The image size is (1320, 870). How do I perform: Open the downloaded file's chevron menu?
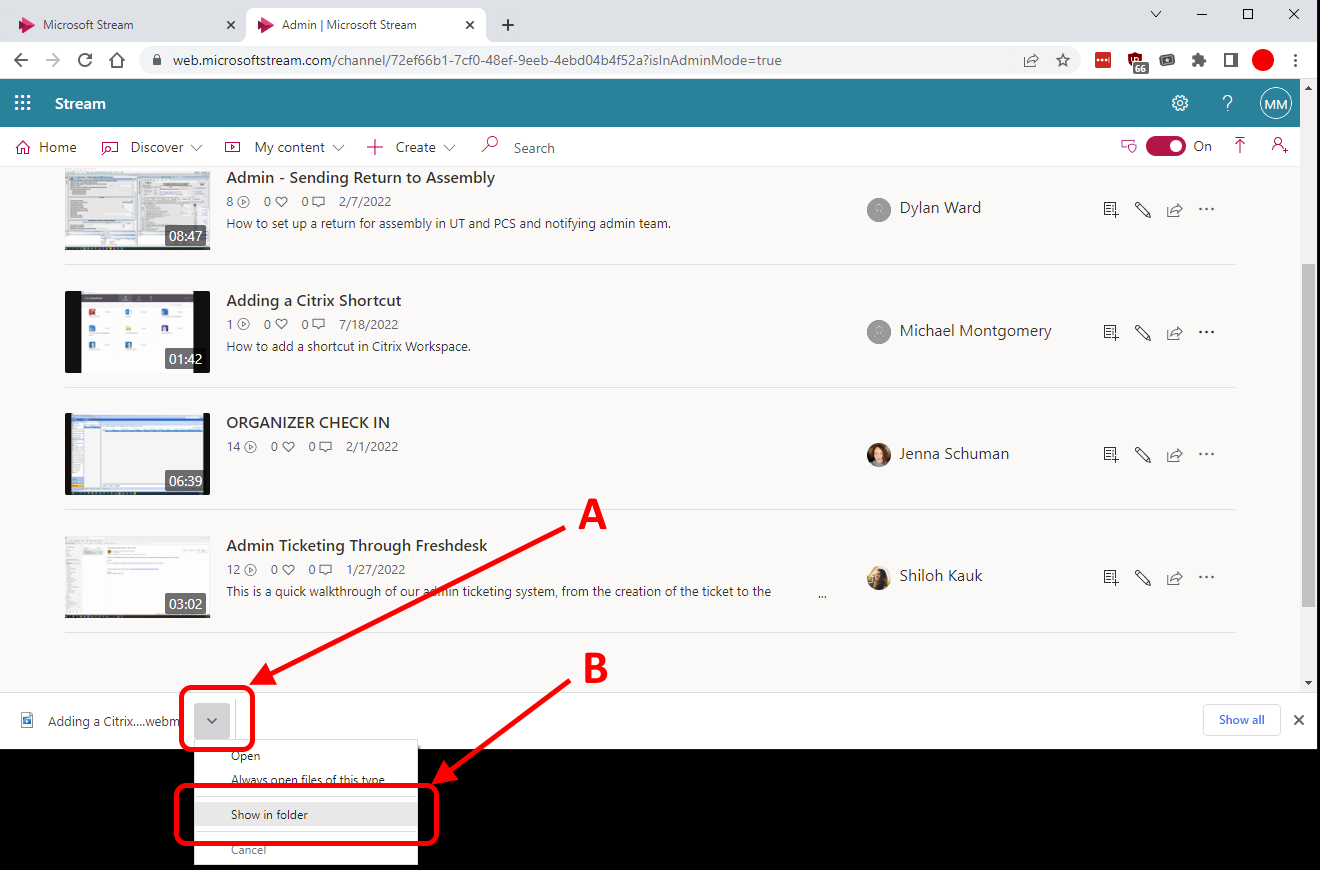click(x=212, y=721)
